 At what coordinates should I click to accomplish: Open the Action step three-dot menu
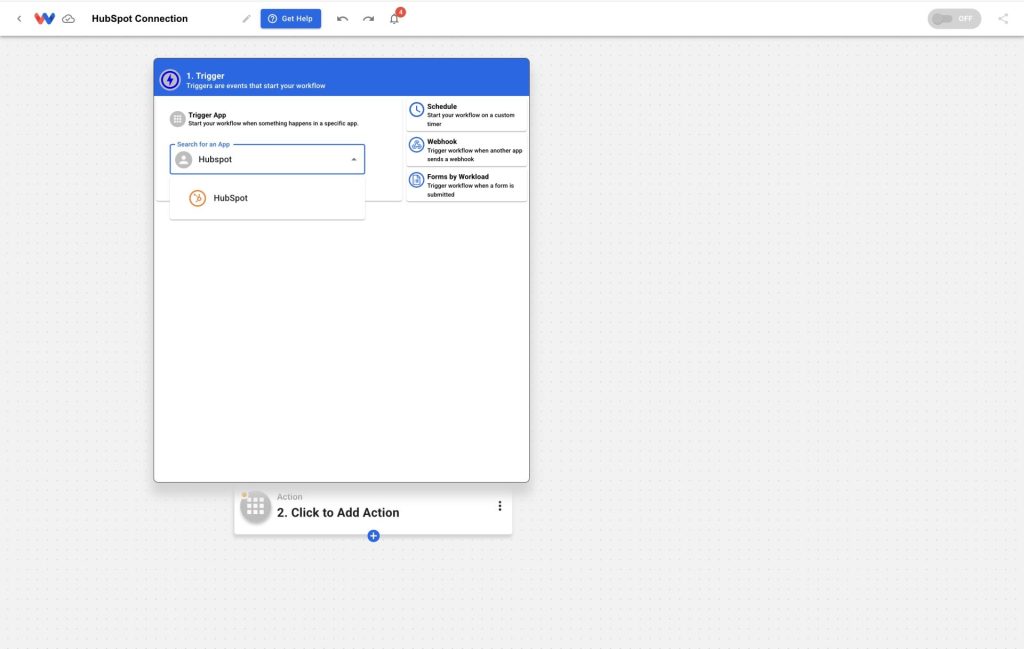(x=500, y=506)
